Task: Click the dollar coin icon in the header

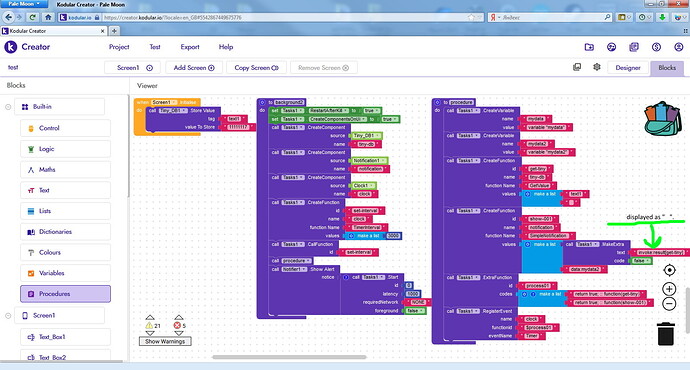Action: tap(656, 47)
